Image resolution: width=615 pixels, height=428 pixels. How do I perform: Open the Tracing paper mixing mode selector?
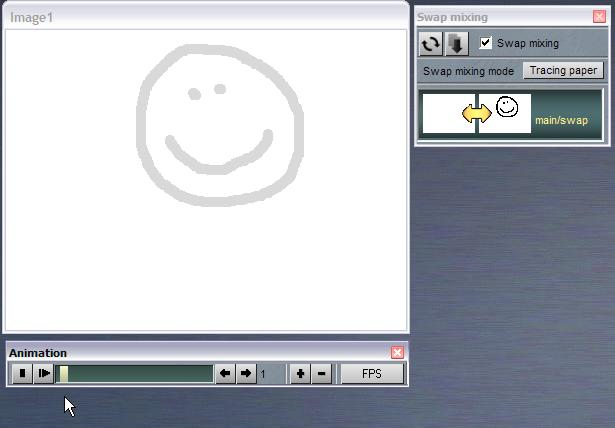point(563,71)
